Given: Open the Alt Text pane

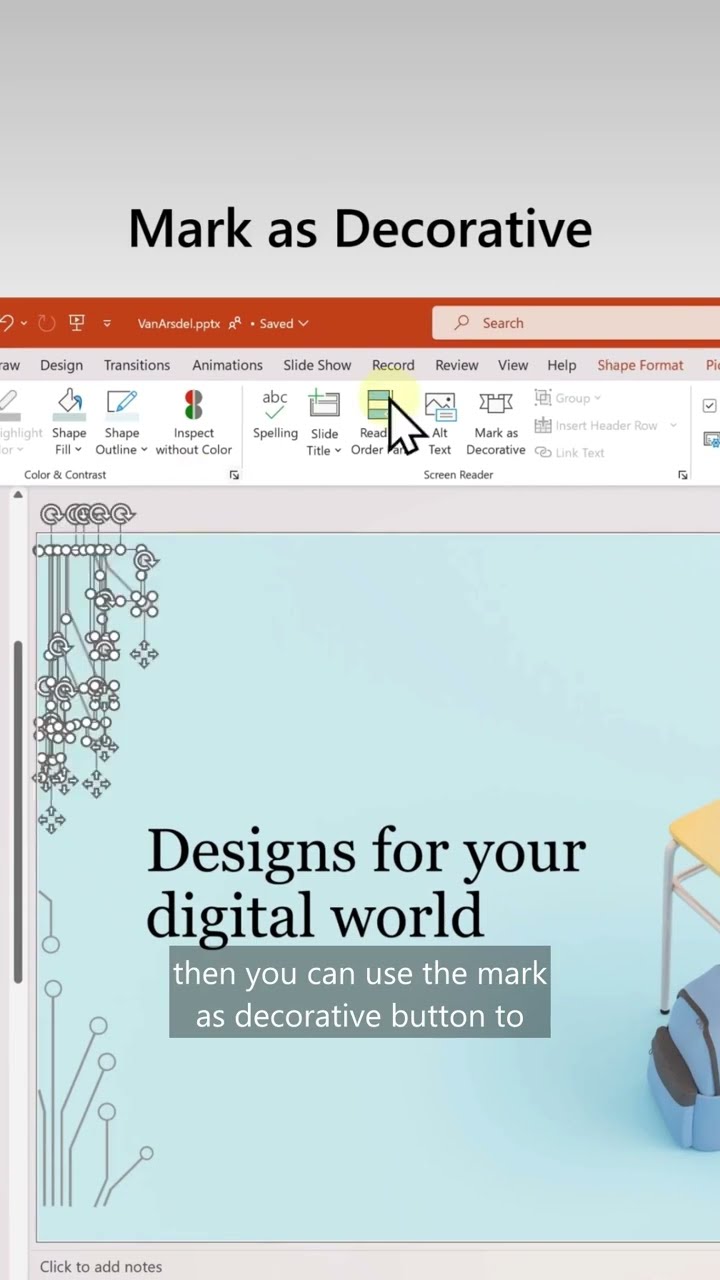Looking at the screenshot, I should click(x=440, y=424).
